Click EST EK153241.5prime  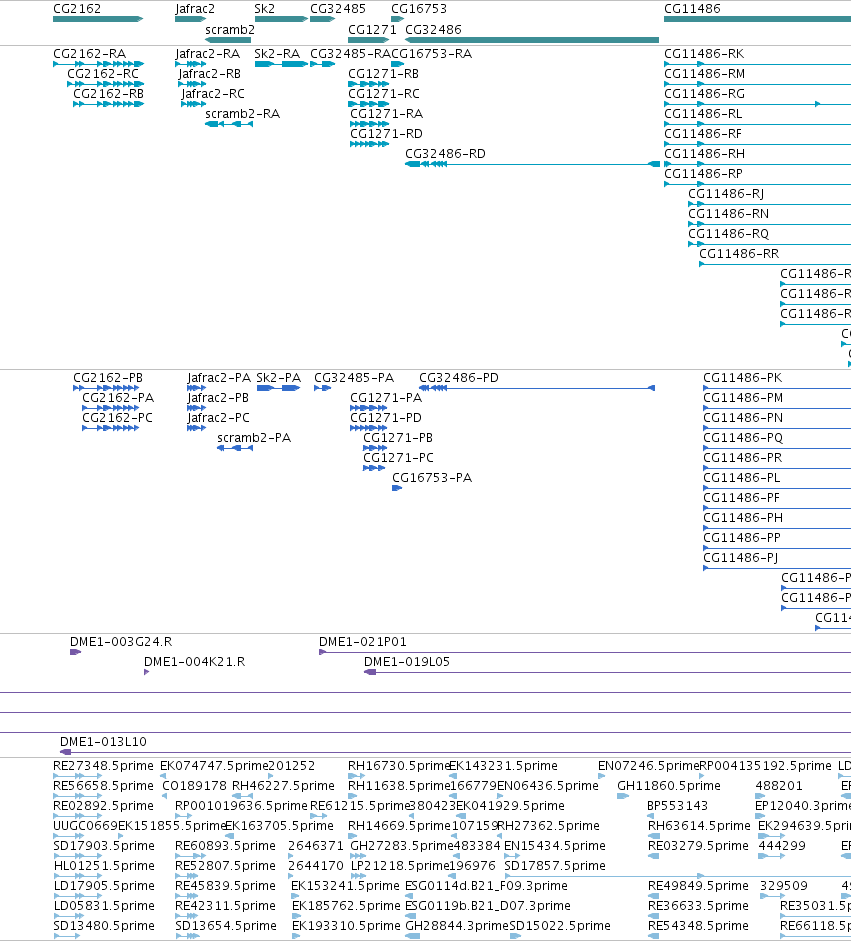[345, 886]
